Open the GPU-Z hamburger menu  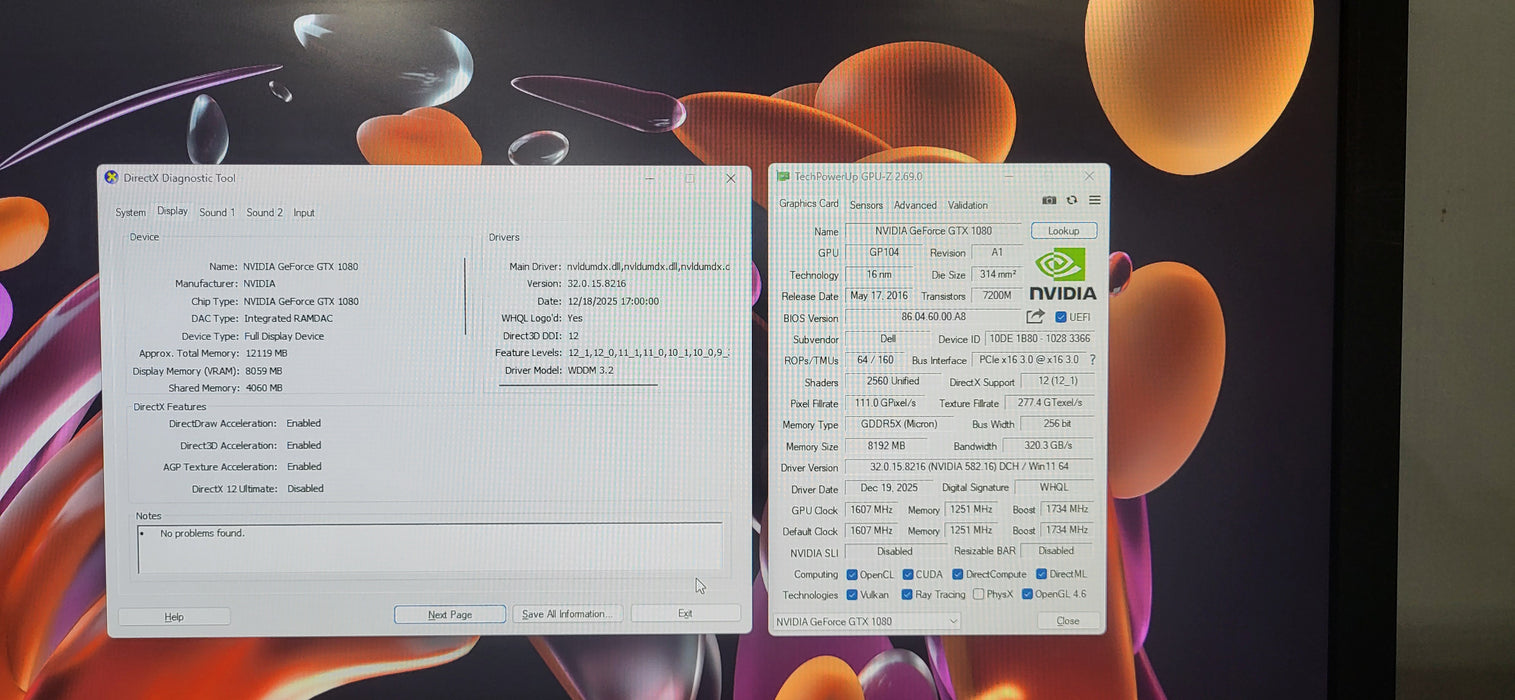click(1095, 201)
